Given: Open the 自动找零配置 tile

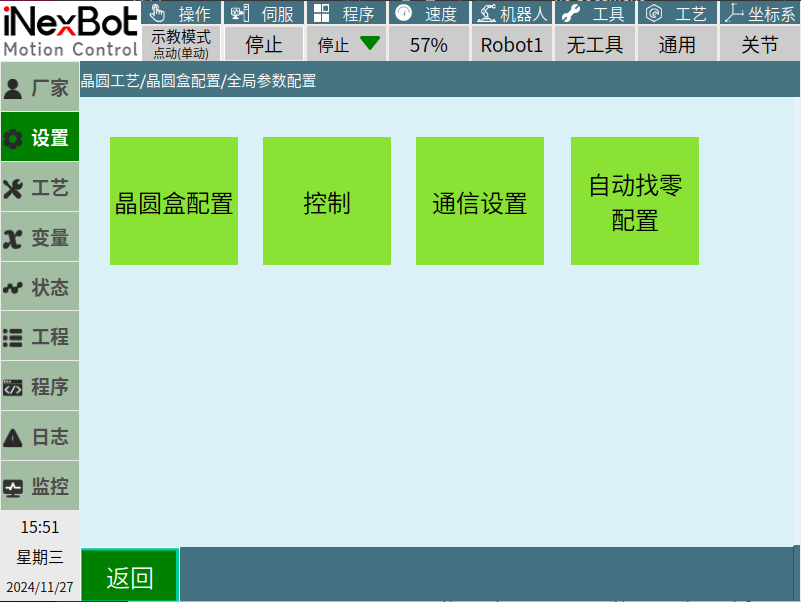Looking at the screenshot, I should (x=634, y=202).
